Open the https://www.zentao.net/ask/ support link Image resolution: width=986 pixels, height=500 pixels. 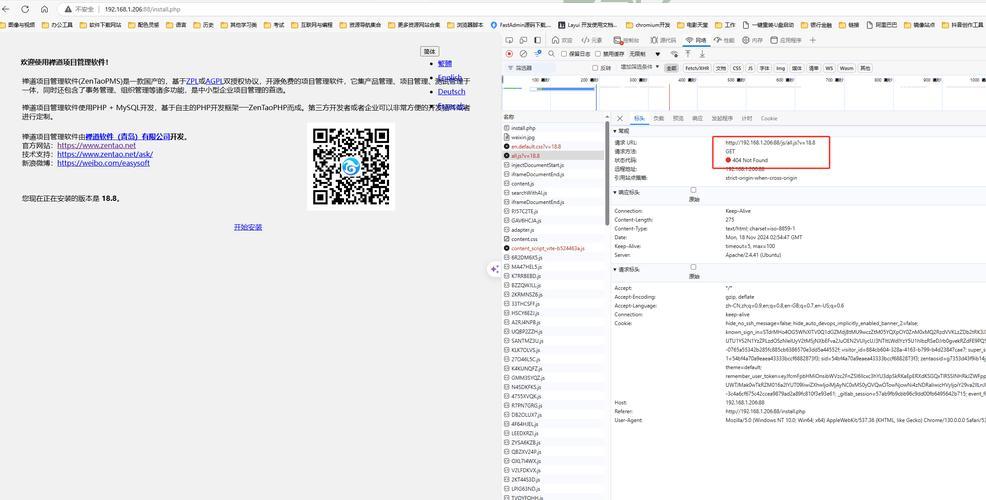[105, 154]
